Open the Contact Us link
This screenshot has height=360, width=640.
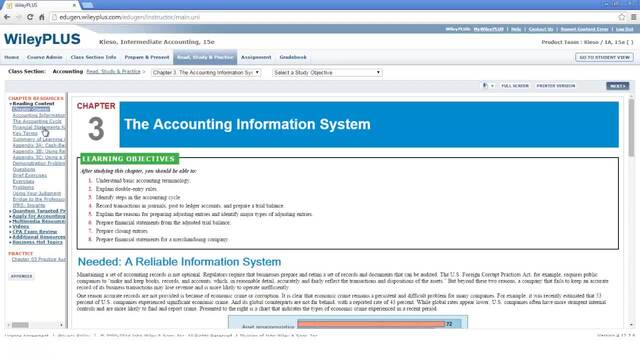click(541, 29)
